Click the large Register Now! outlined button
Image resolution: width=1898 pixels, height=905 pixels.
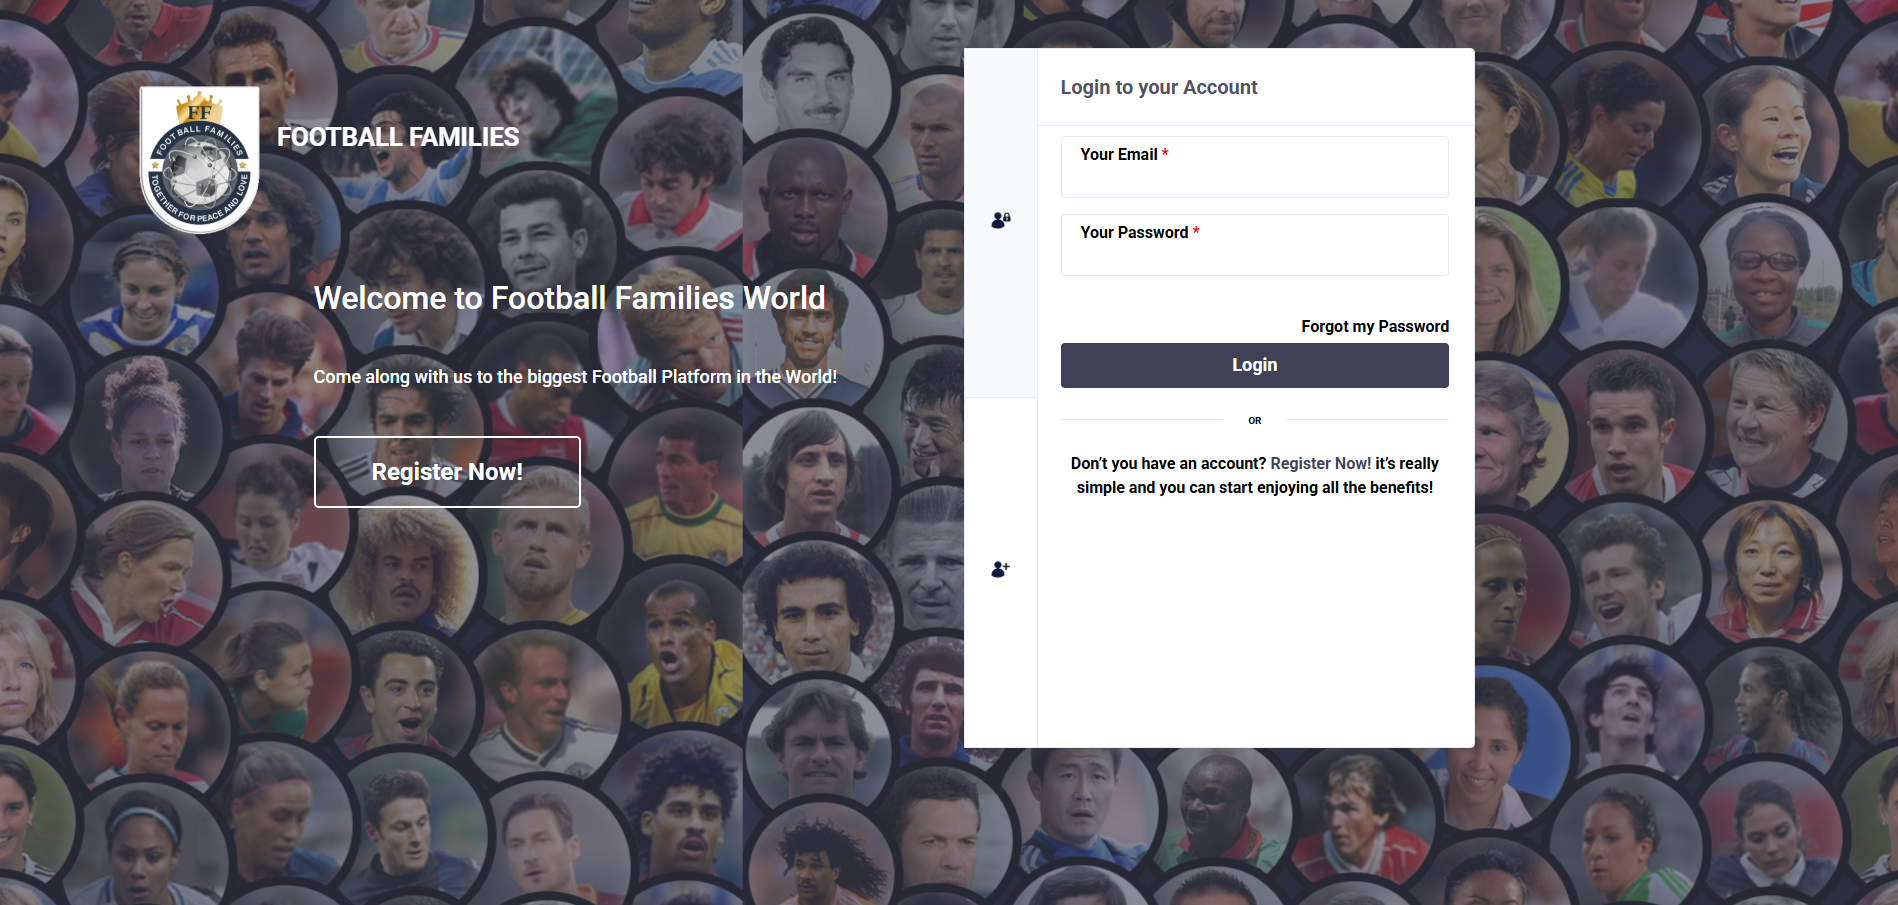[x=447, y=472]
